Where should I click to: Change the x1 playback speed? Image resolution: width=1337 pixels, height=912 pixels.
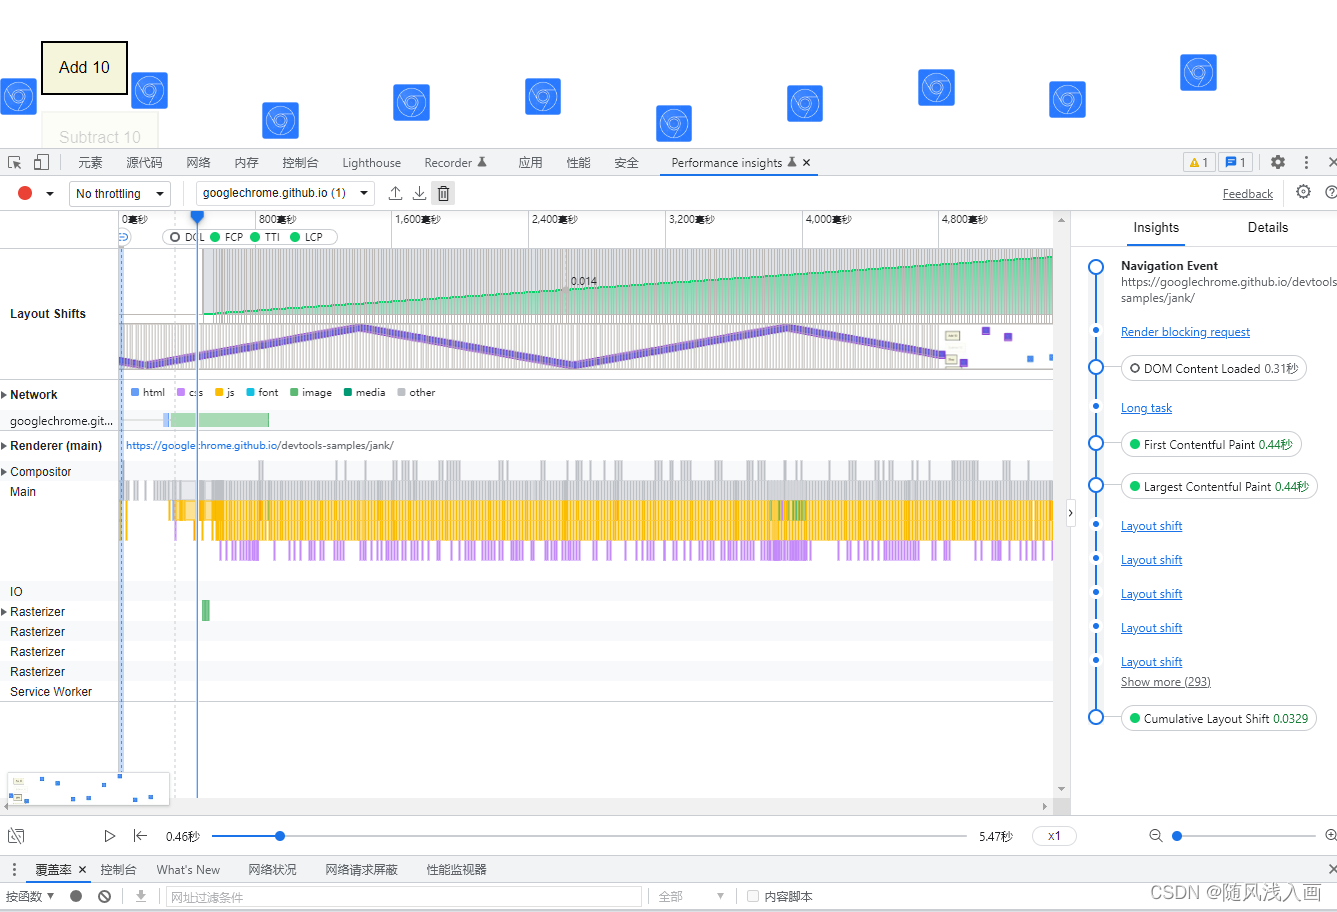pyautogui.click(x=1054, y=836)
